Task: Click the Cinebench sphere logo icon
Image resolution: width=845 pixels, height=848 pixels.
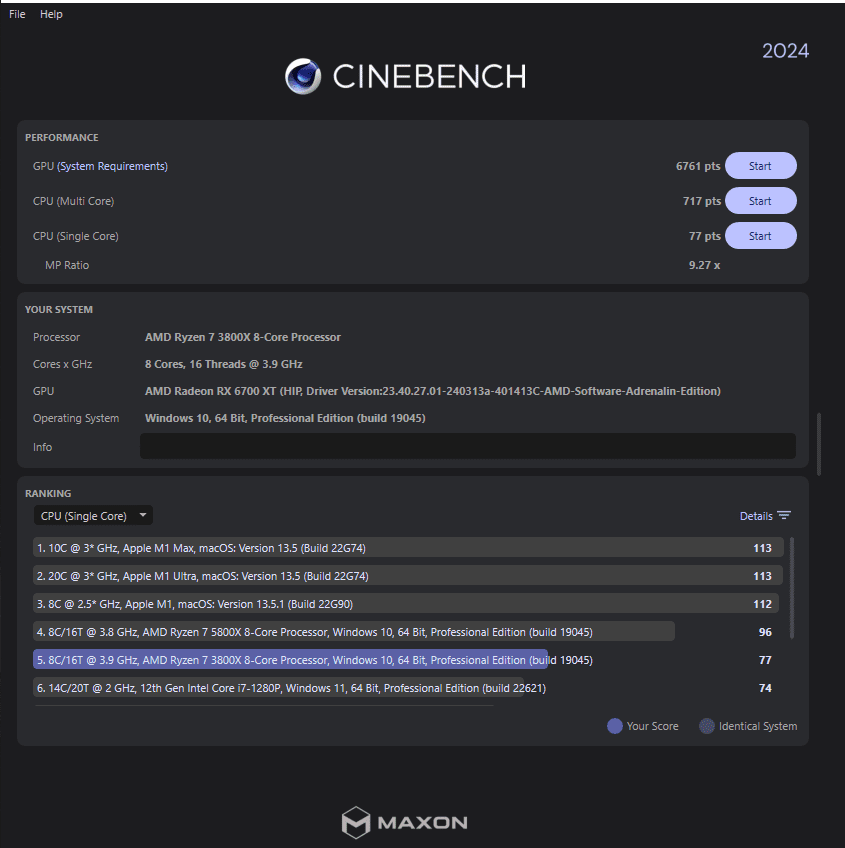Action: (x=303, y=76)
